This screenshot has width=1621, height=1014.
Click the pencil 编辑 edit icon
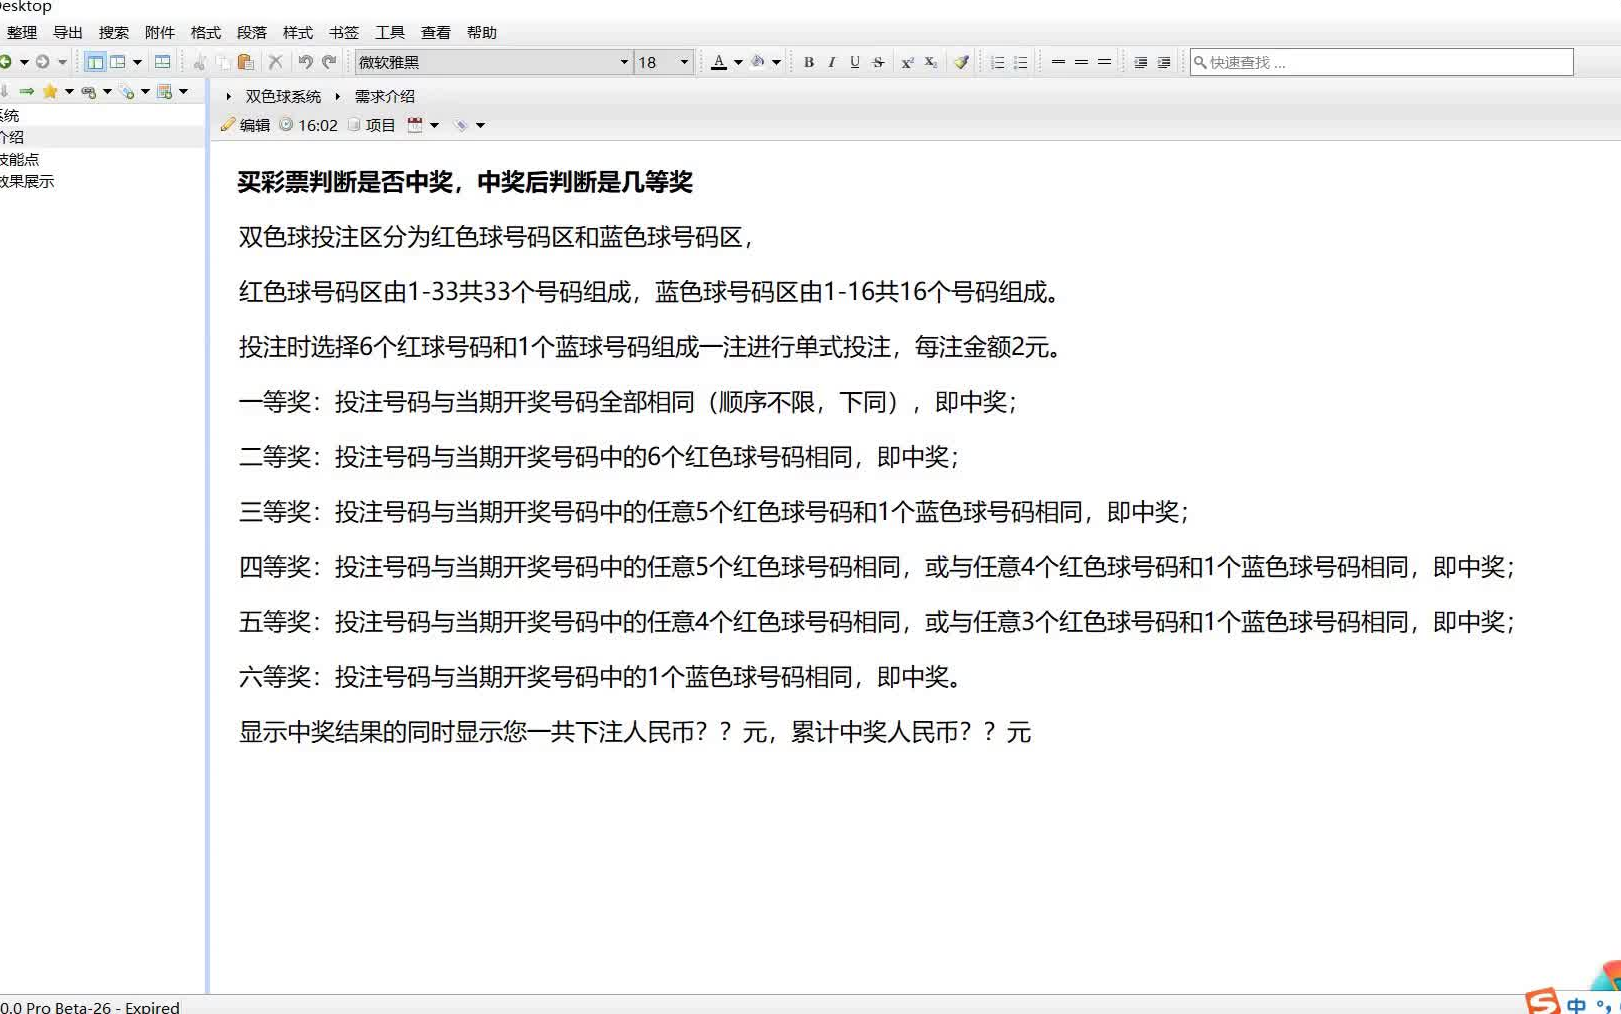pos(228,125)
